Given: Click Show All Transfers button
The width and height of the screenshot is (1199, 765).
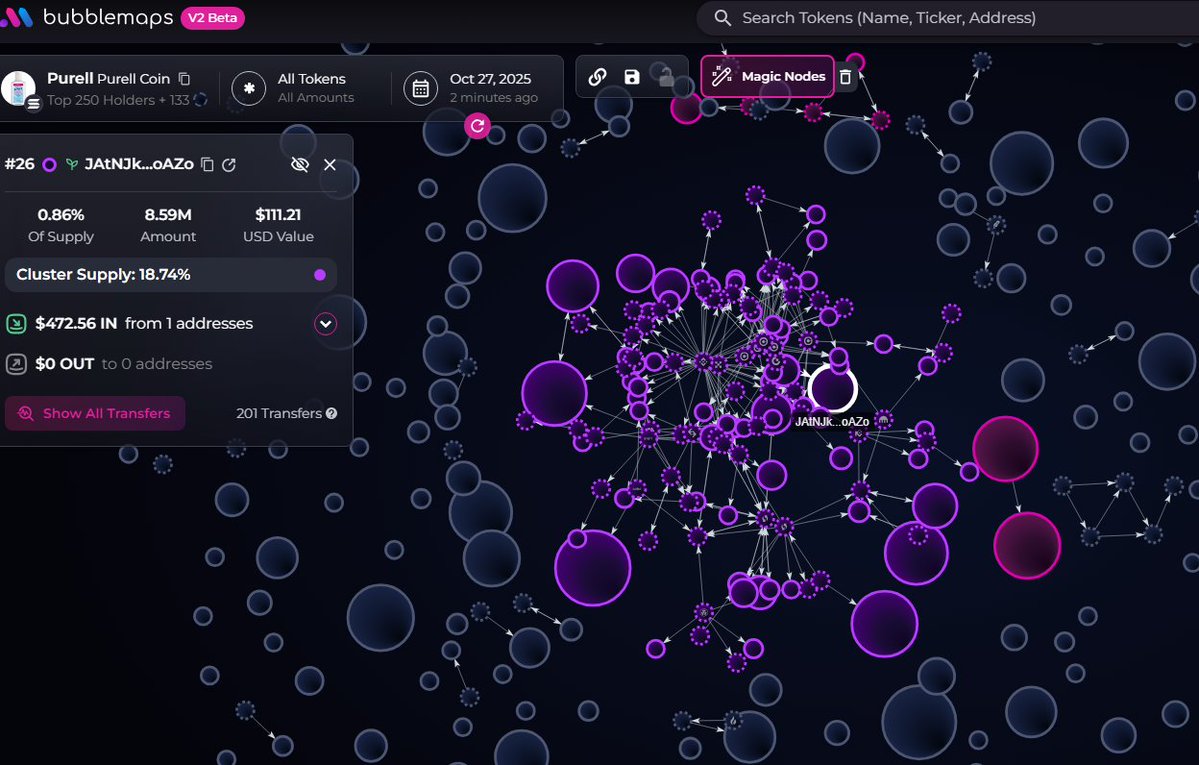Looking at the screenshot, I should tap(95, 413).
